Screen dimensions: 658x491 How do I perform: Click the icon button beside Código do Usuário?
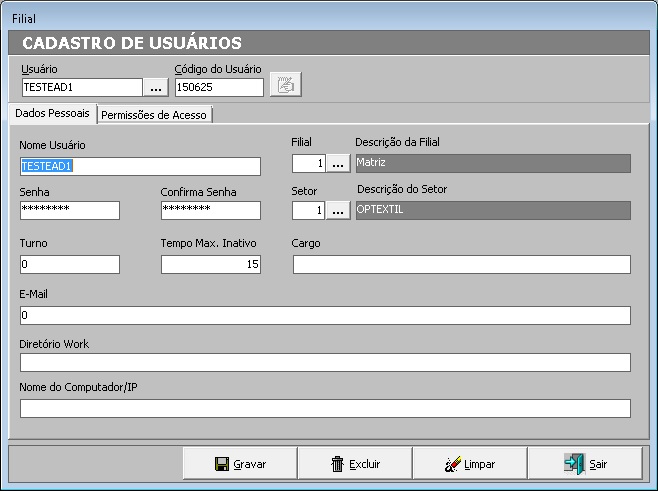point(285,86)
